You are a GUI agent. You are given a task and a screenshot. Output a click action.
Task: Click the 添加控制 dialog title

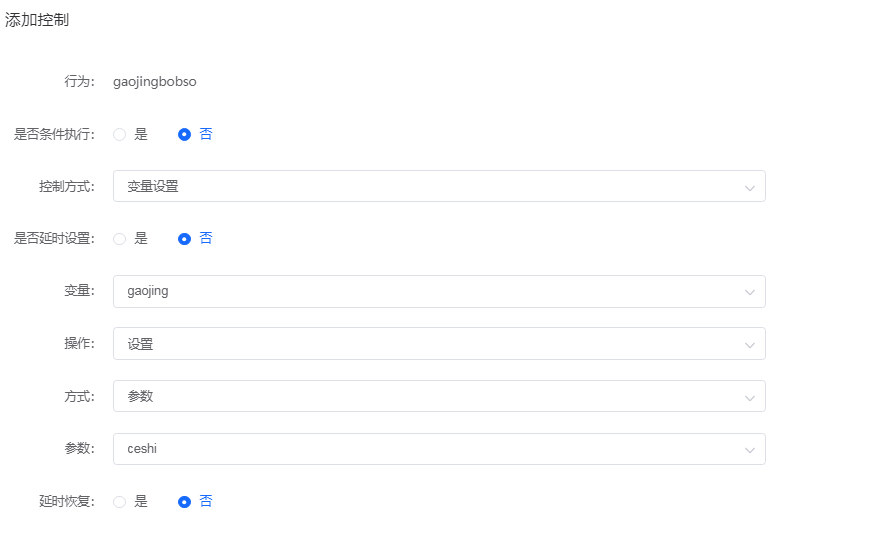[37, 20]
